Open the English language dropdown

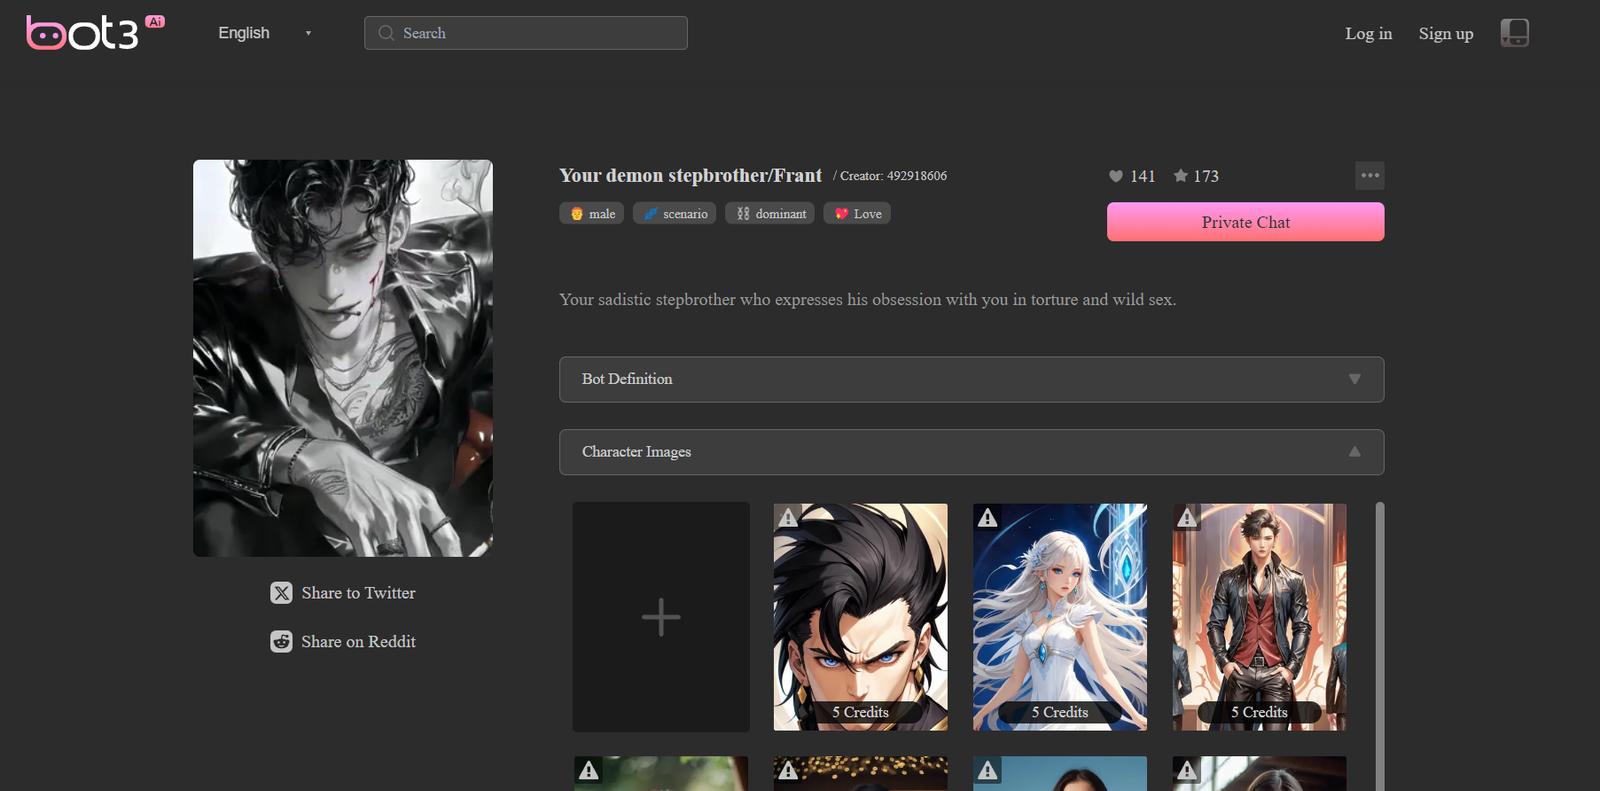click(x=265, y=33)
